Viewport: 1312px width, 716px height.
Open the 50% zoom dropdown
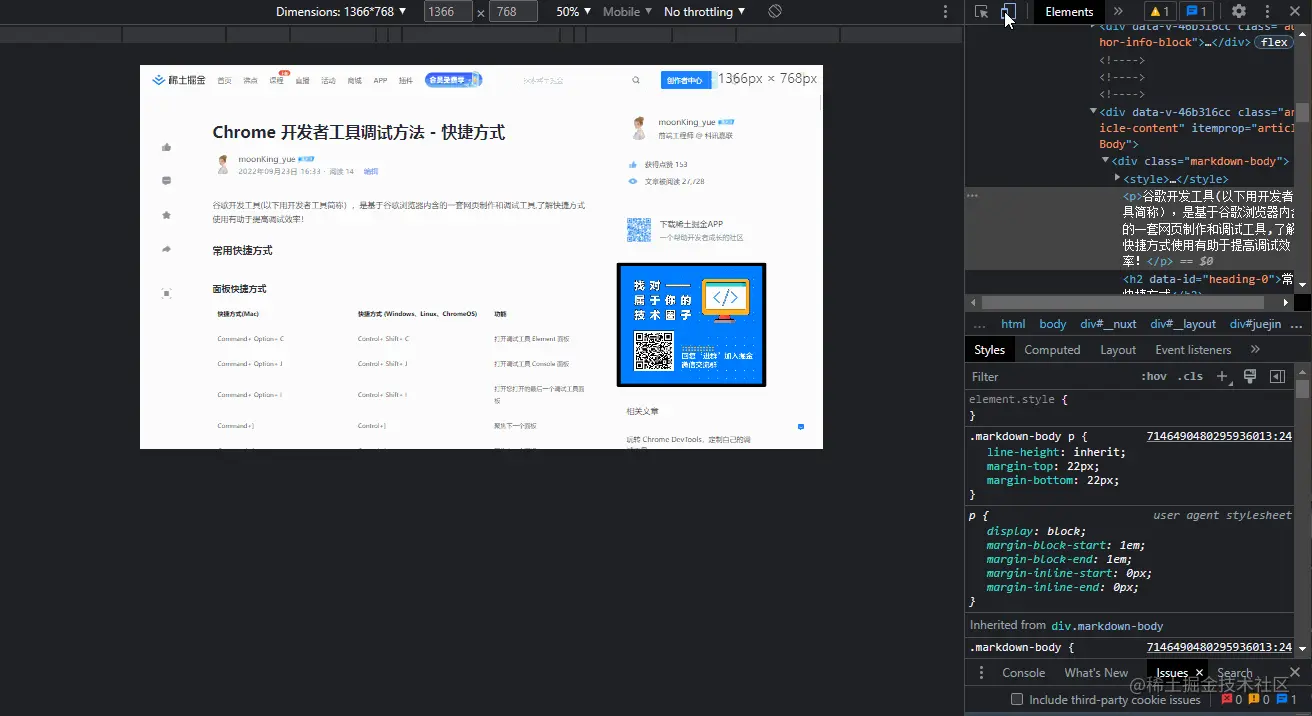click(574, 12)
